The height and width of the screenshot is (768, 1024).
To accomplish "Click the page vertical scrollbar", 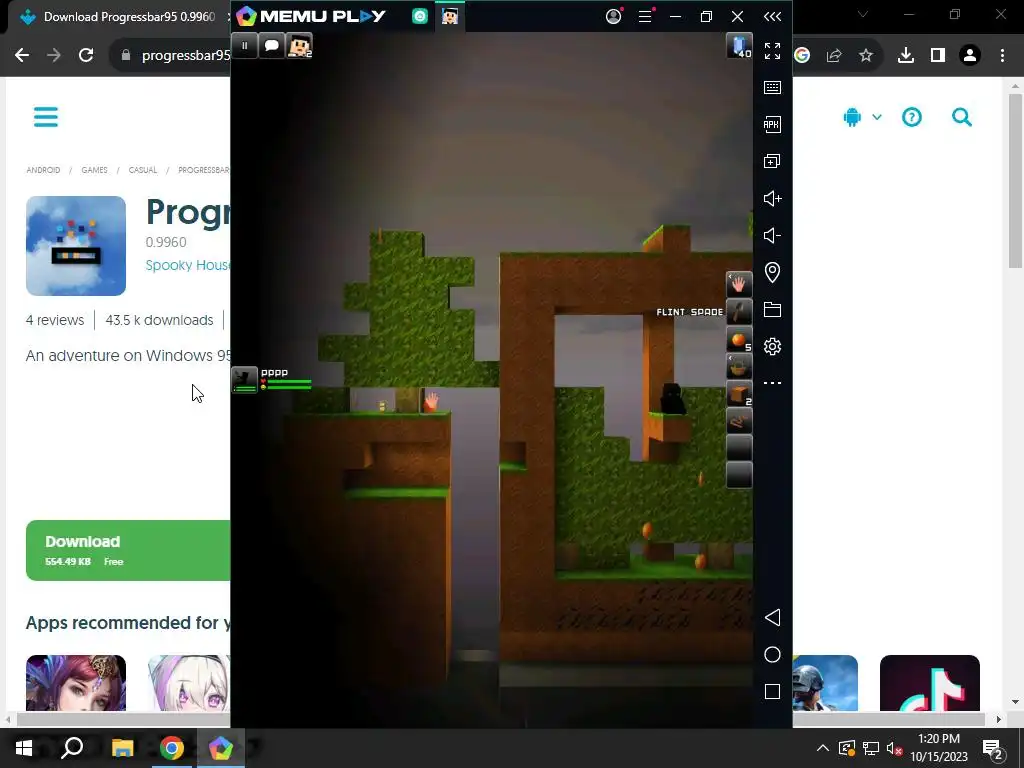I will (x=1015, y=180).
